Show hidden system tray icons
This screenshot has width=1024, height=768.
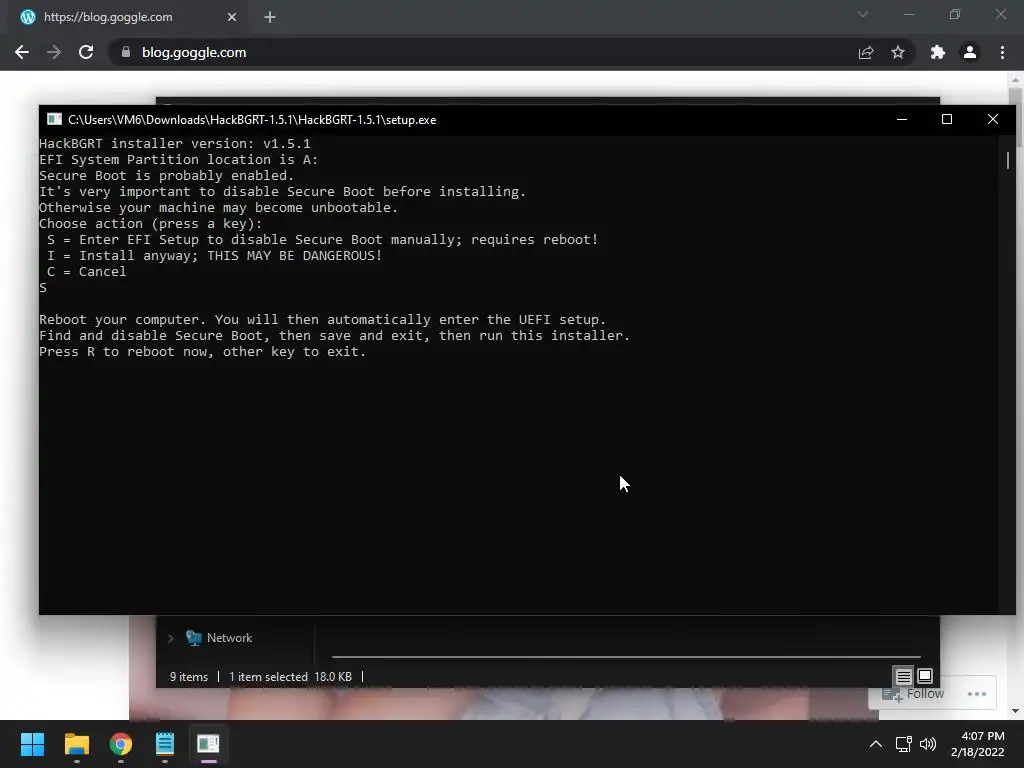(876, 744)
